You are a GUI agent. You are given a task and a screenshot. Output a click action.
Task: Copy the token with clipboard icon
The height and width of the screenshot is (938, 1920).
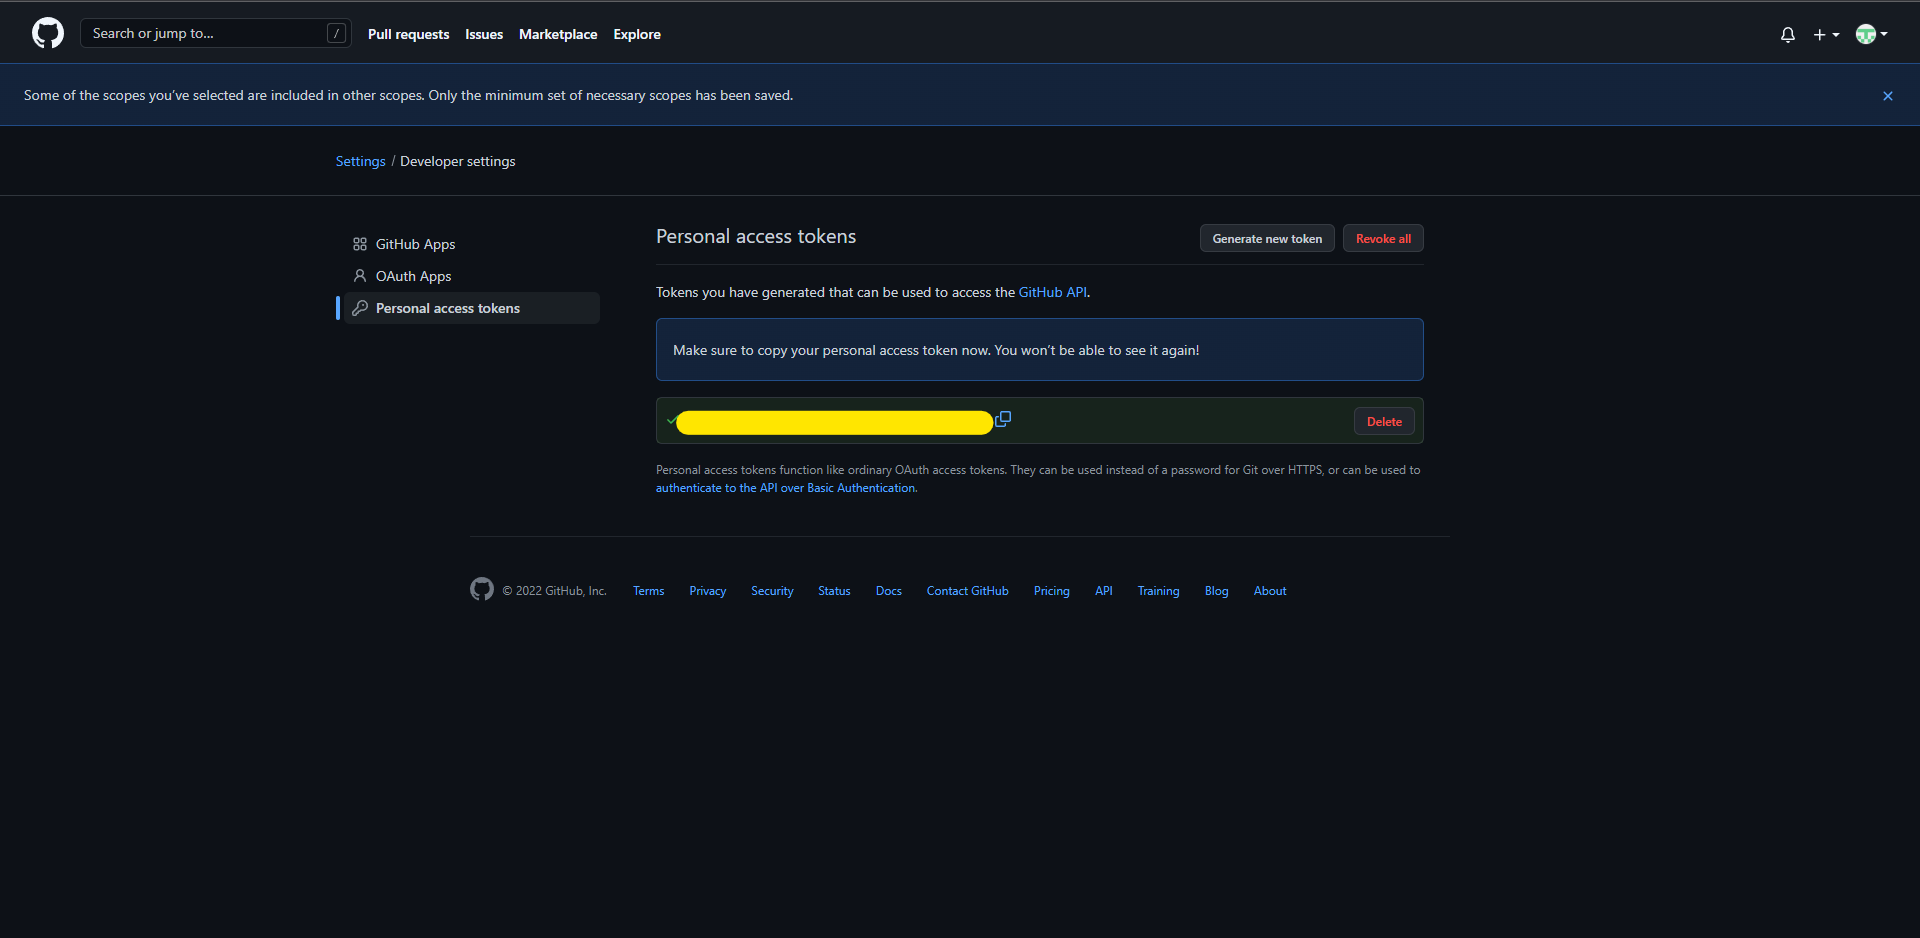pyautogui.click(x=1003, y=420)
